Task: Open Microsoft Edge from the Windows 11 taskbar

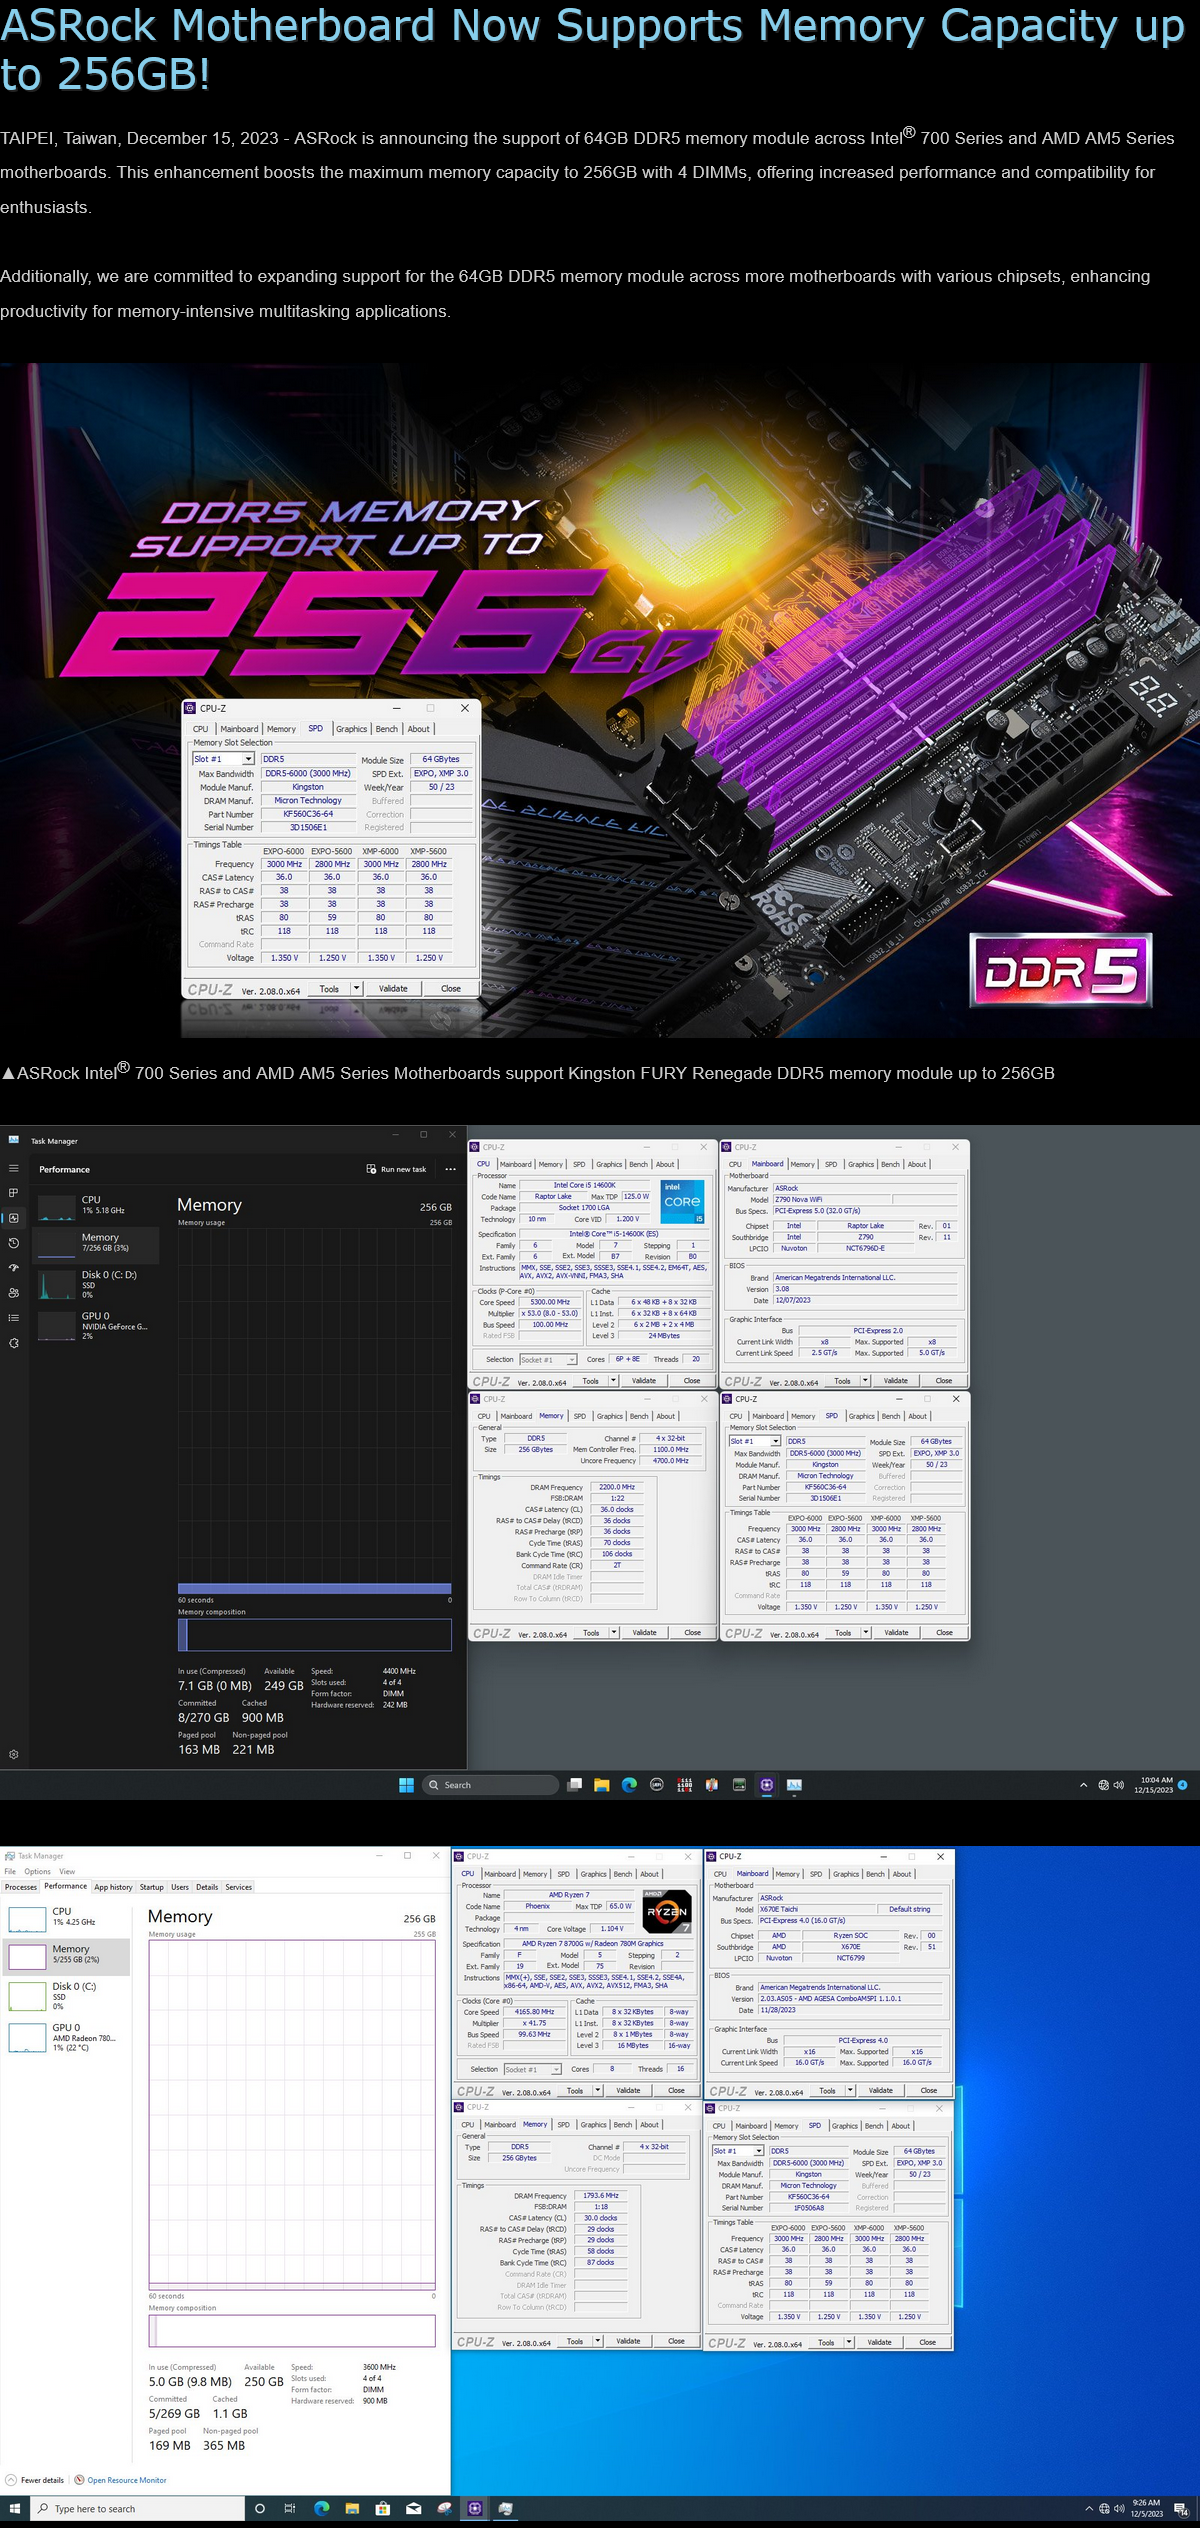Action: tap(629, 1785)
